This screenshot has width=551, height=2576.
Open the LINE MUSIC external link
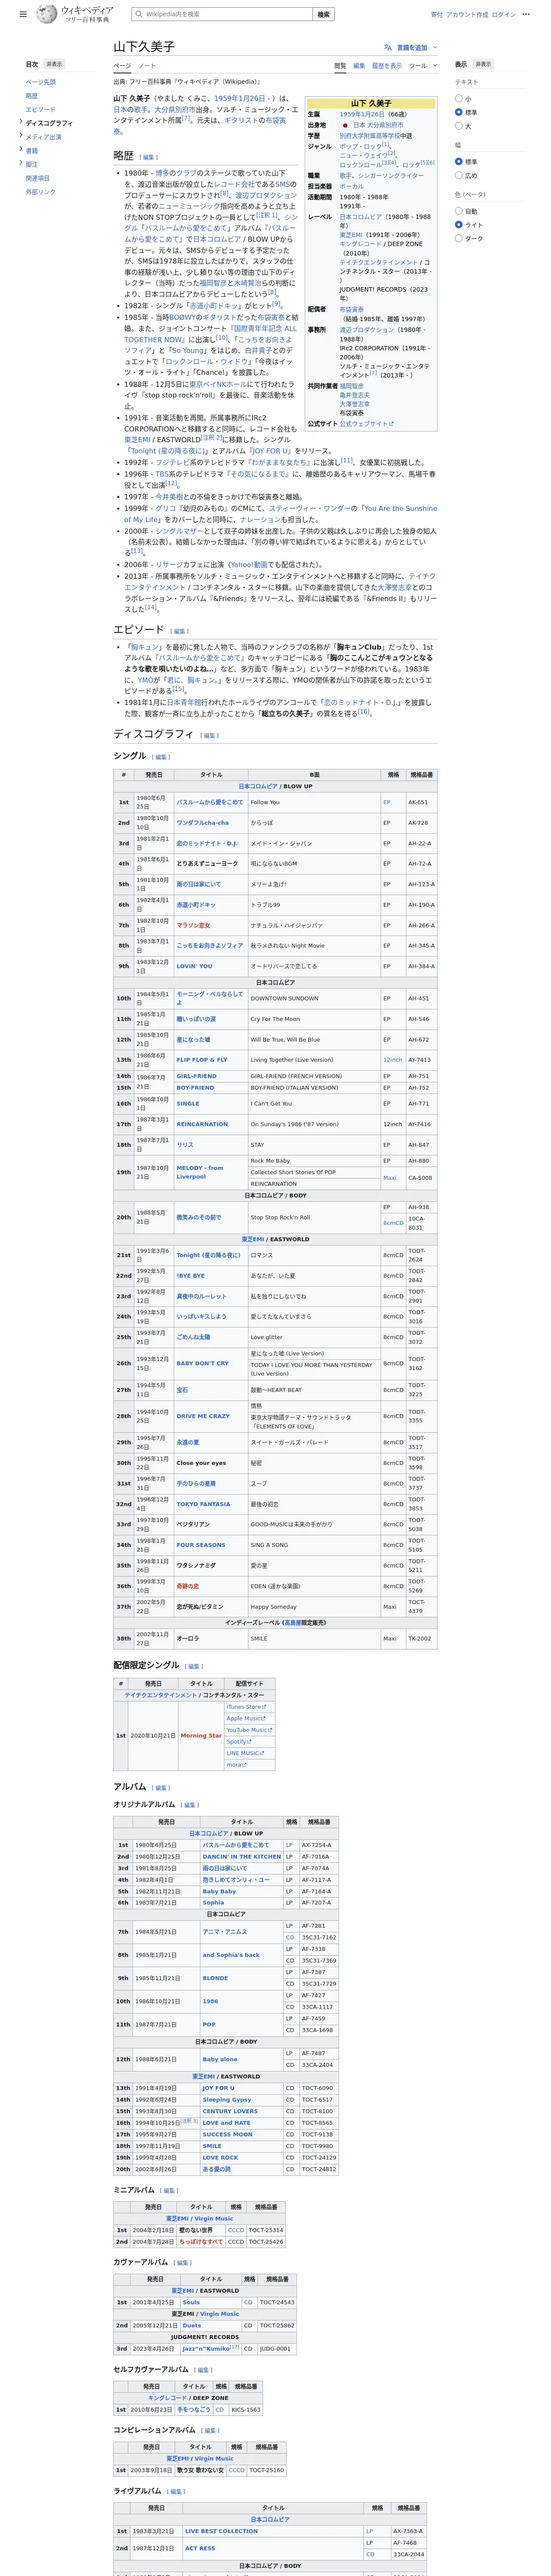pyautogui.click(x=246, y=1753)
